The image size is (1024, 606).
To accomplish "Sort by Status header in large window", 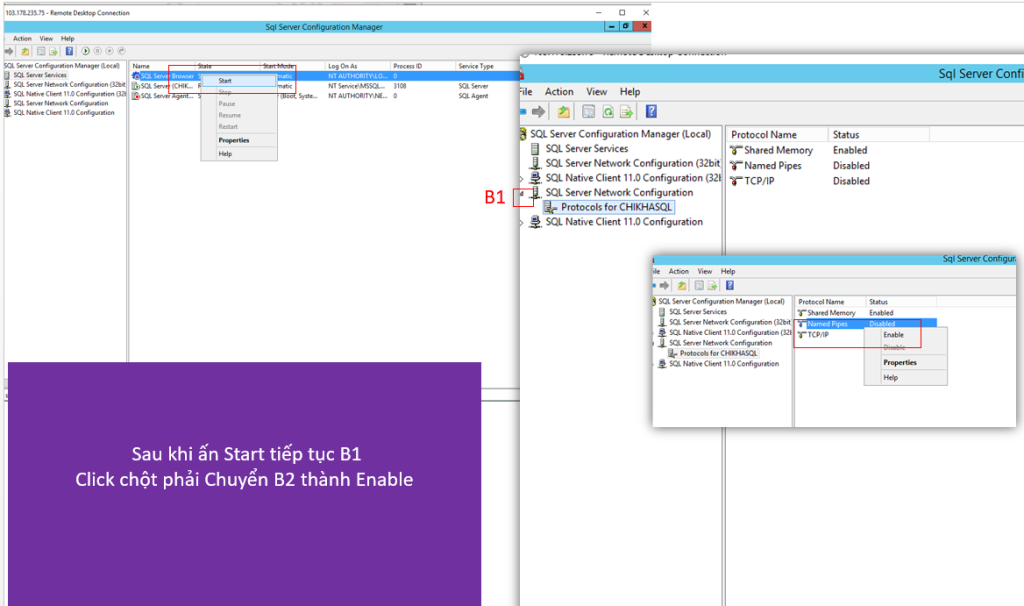I will coord(878,135).
